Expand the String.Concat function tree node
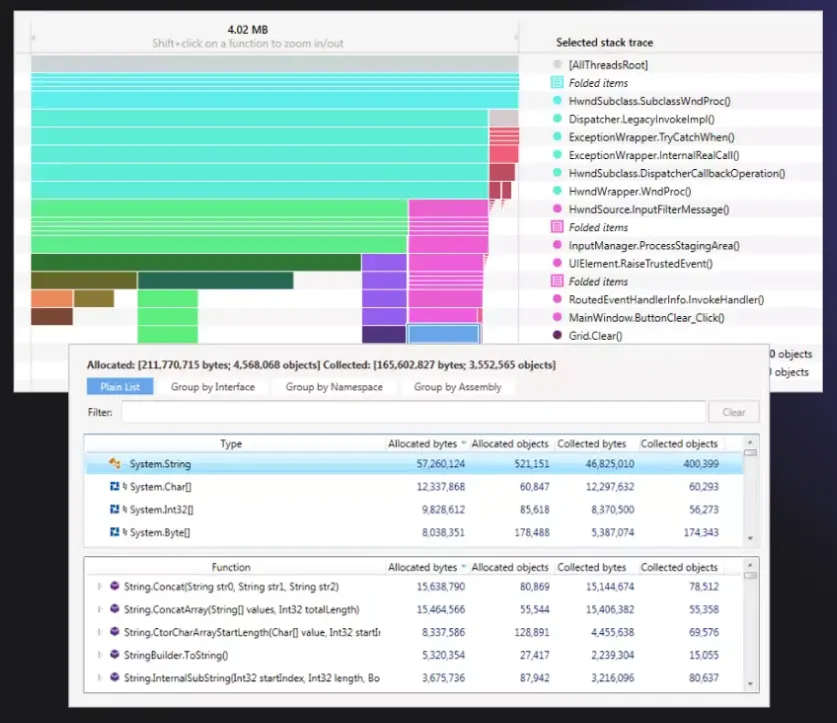Image resolution: width=837 pixels, height=723 pixels. tap(99, 586)
